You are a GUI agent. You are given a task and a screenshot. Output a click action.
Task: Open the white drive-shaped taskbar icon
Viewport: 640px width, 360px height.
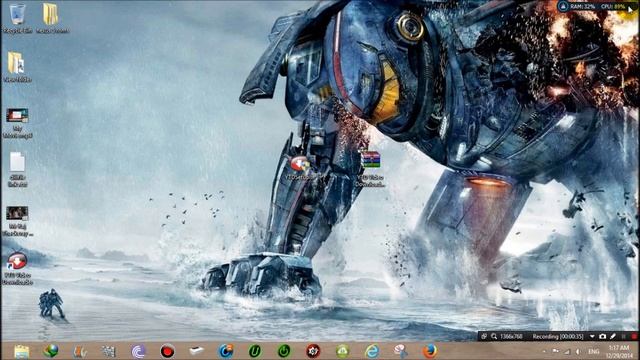coord(197,351)
